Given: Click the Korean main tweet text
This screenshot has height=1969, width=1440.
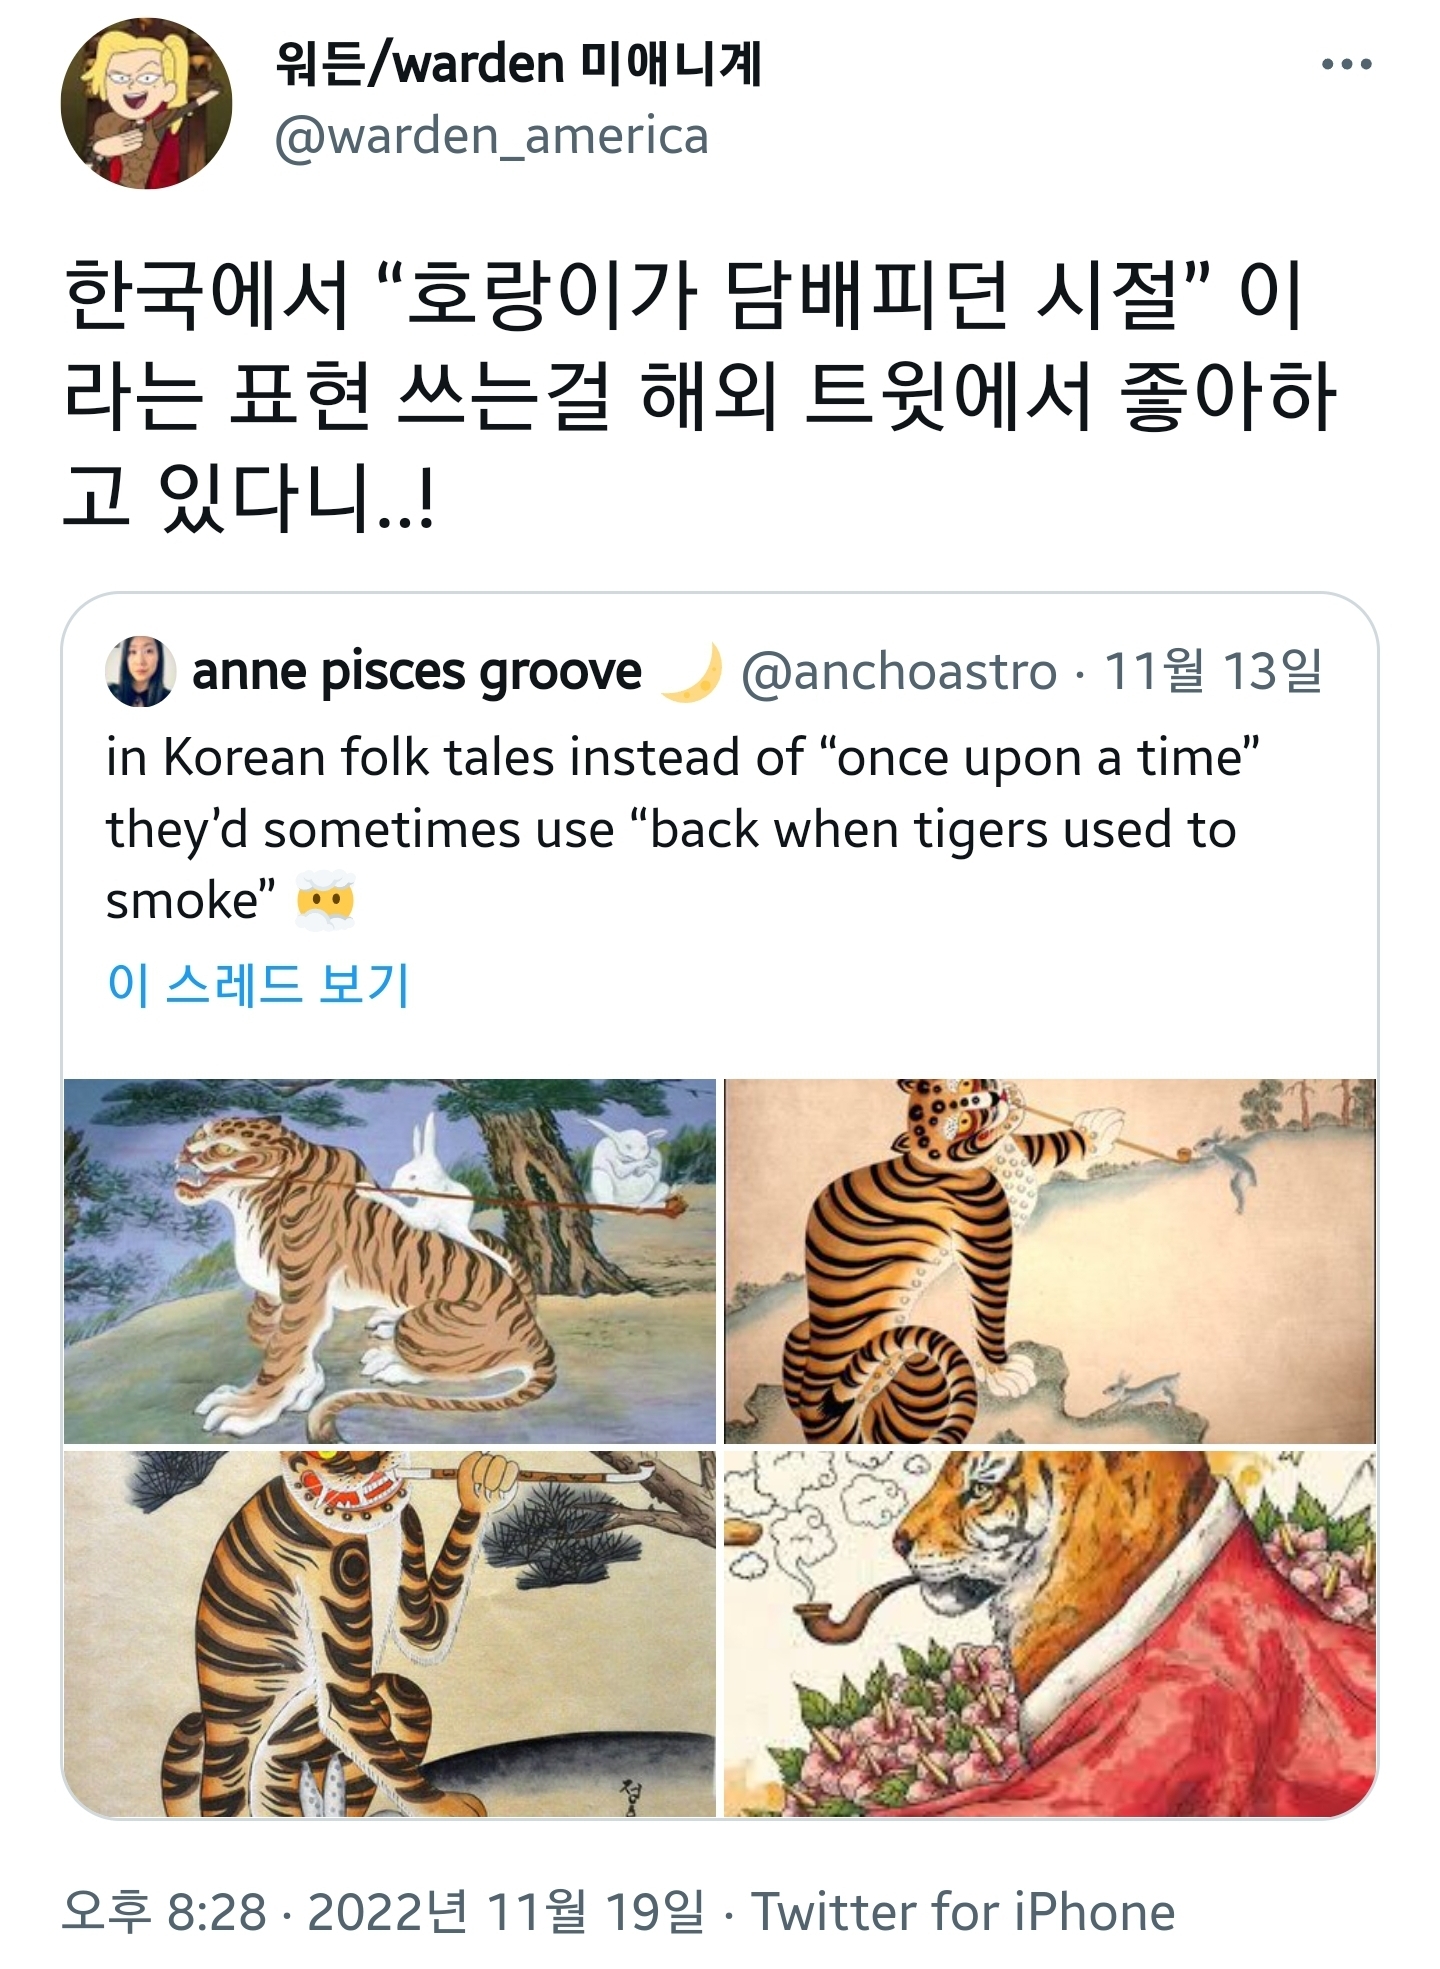Looking at the screenshot, I should (x=700, y=394).
